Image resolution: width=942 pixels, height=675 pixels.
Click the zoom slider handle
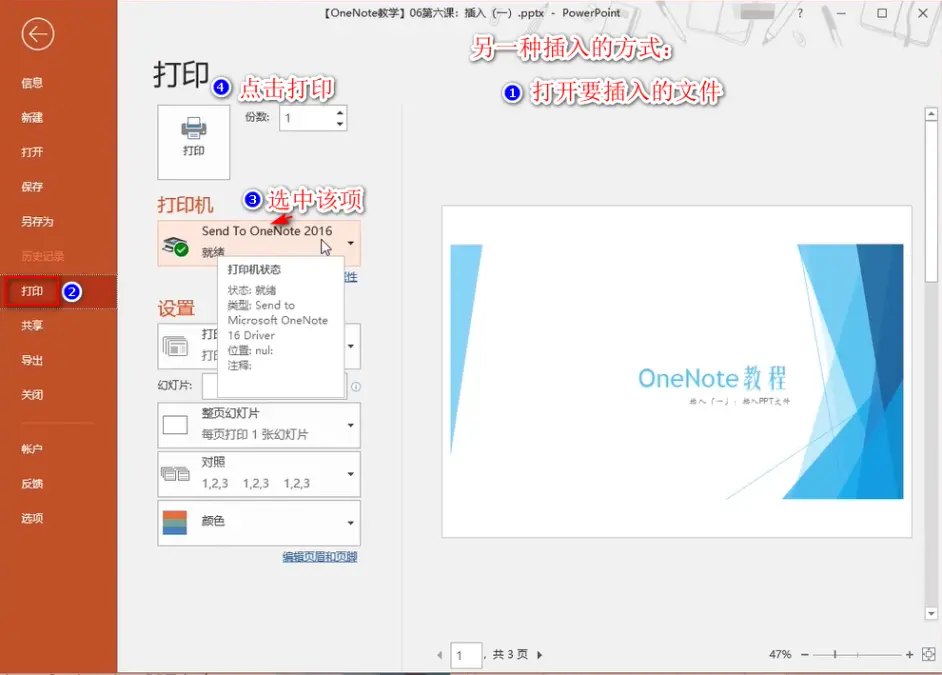(x=835, y=655)
